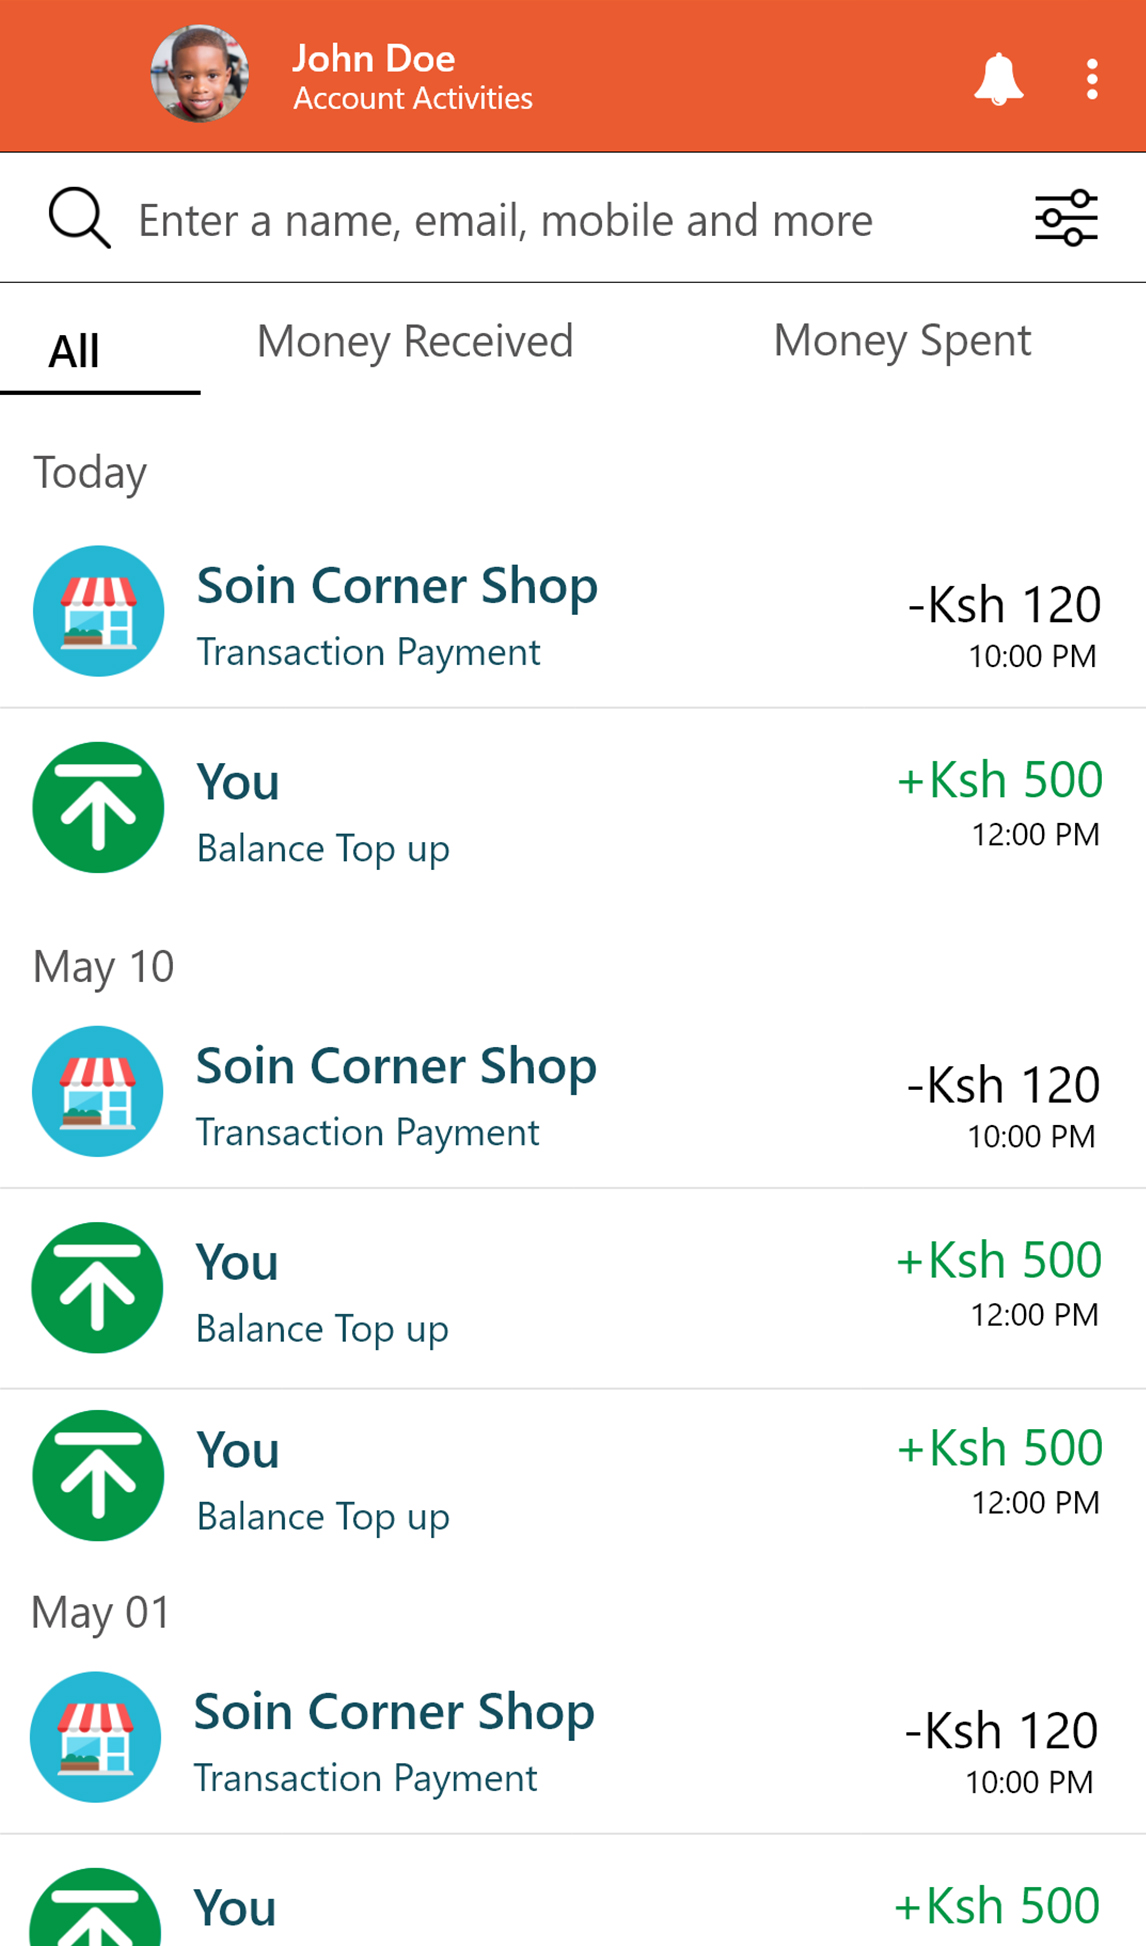Tap John Doe's profile picture
Viewport: 1146px width, 1946px height.
(x=200, y=74)
